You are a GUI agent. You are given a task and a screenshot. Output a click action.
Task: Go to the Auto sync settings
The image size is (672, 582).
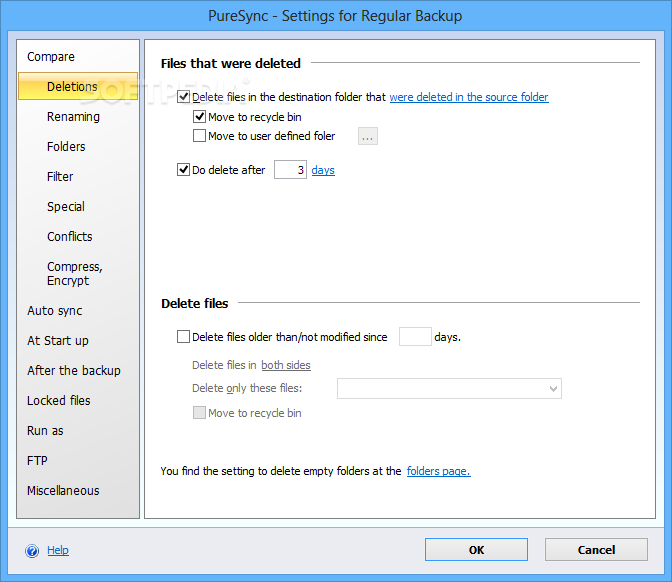point(54,311)
